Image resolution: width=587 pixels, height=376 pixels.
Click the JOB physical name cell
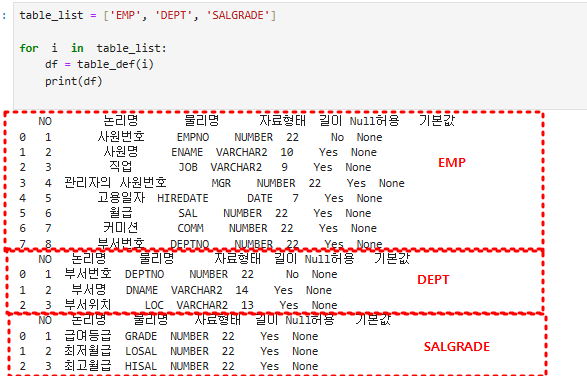pos(188,167)
